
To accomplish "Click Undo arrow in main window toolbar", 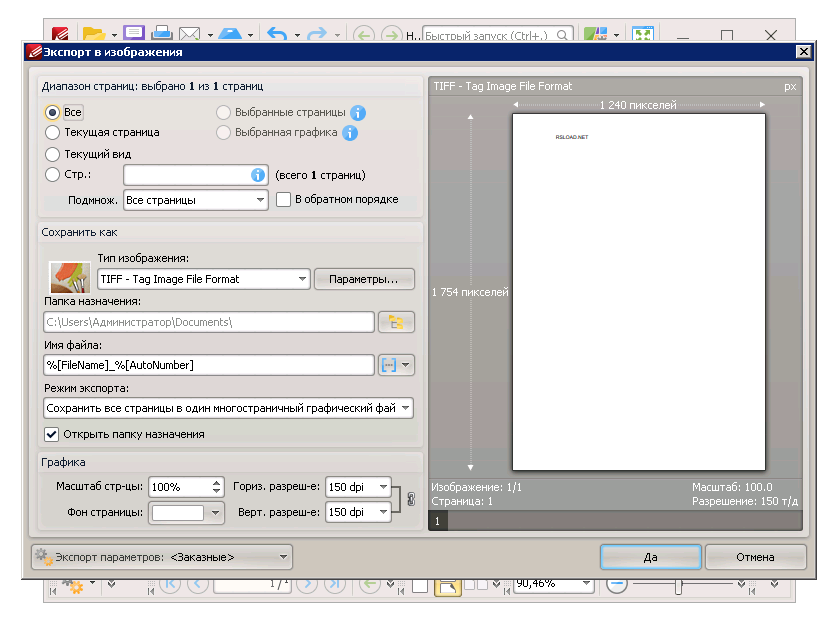I will click(x=277, y=34).
